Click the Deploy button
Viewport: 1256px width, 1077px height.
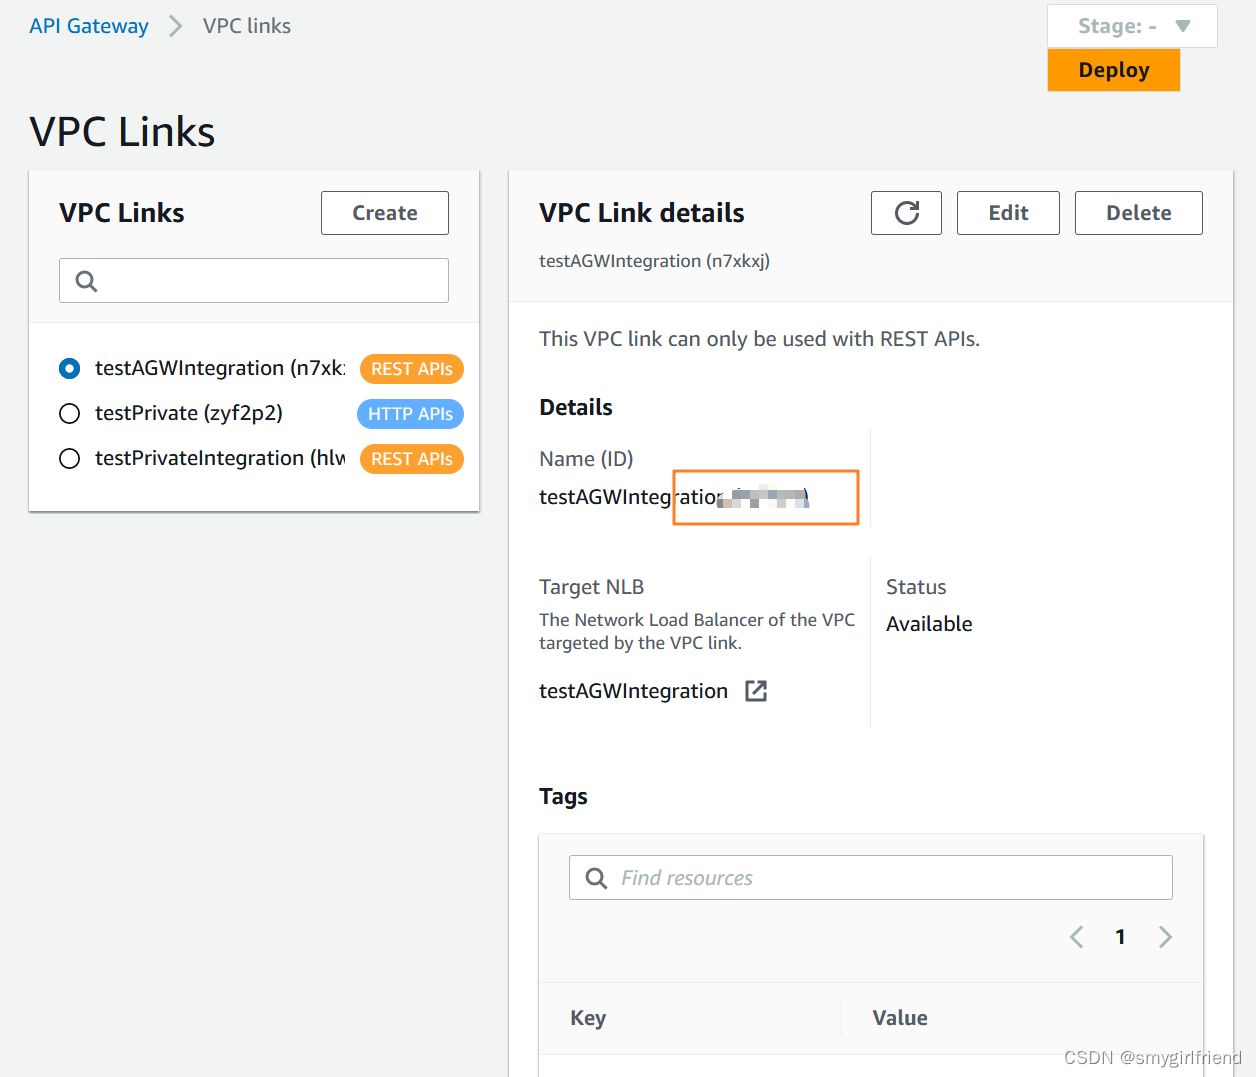click(1113, 70)
